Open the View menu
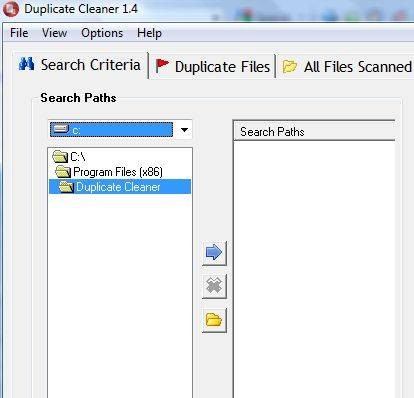Screen dimensions: 414x398 pyautogui.click(x=54, y=33)
